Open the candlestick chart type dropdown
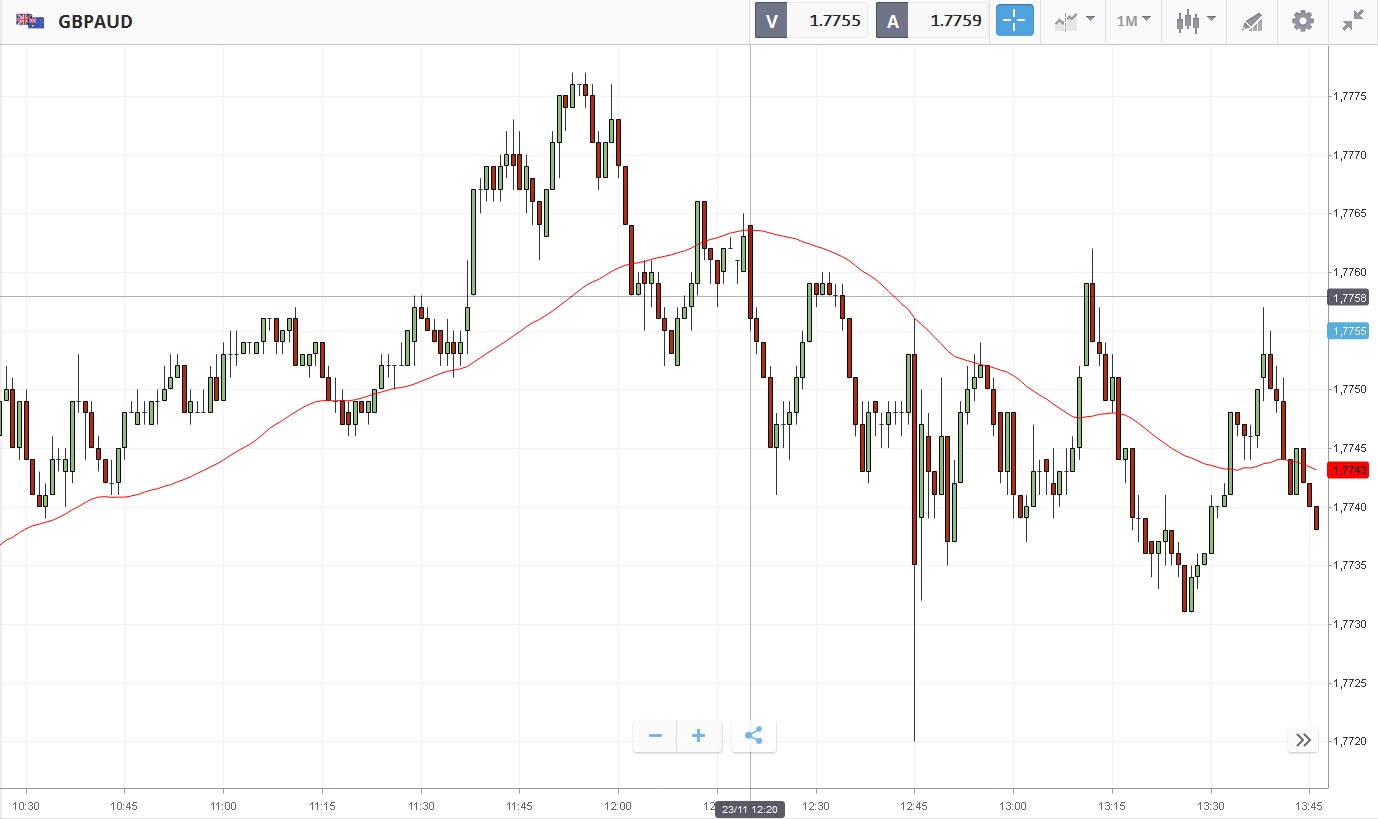This screenshot has width=1378, height=819. (x=1196, y=20)
